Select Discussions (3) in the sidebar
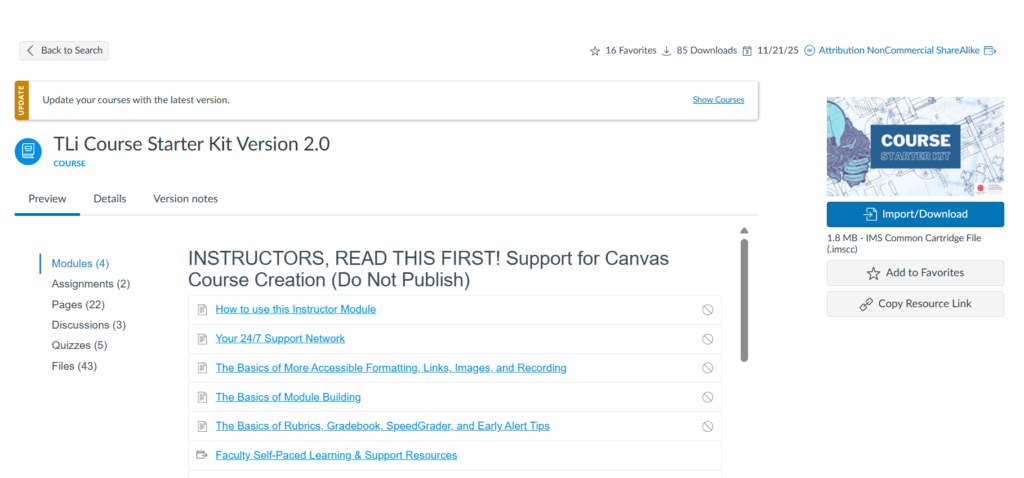This screenshot has height=478, width=1024. [89, 325]
